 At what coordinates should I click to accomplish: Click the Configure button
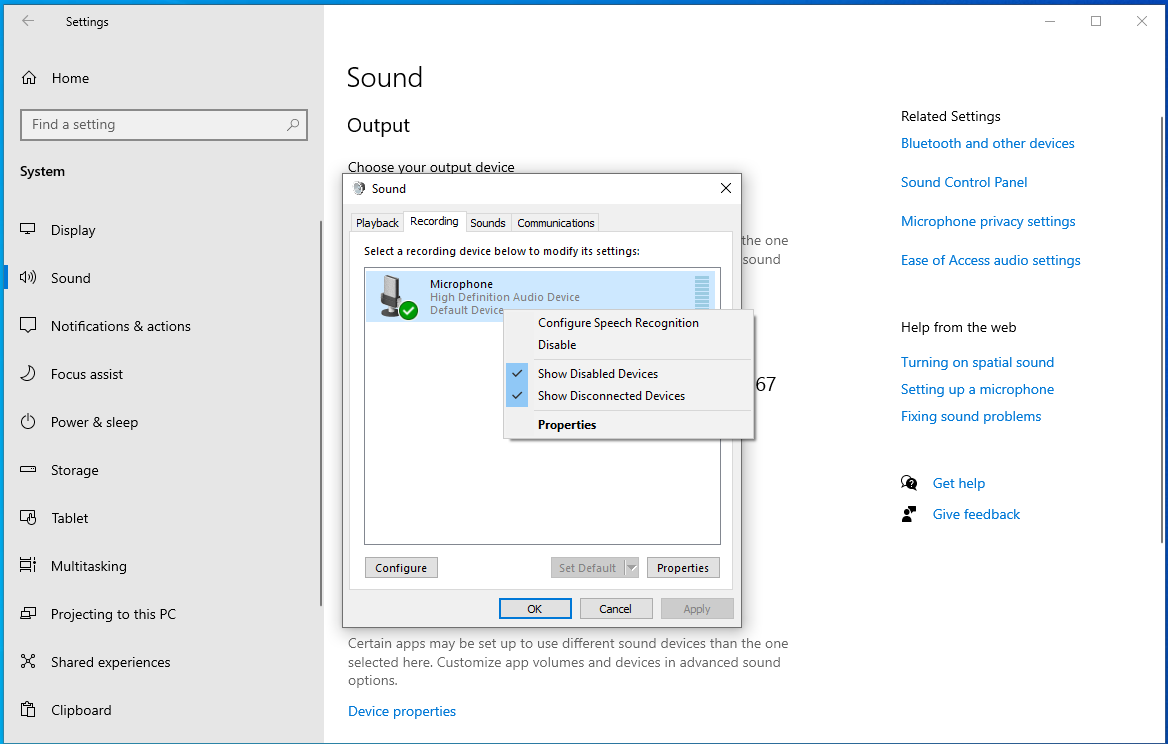click(x=401, y=567)
